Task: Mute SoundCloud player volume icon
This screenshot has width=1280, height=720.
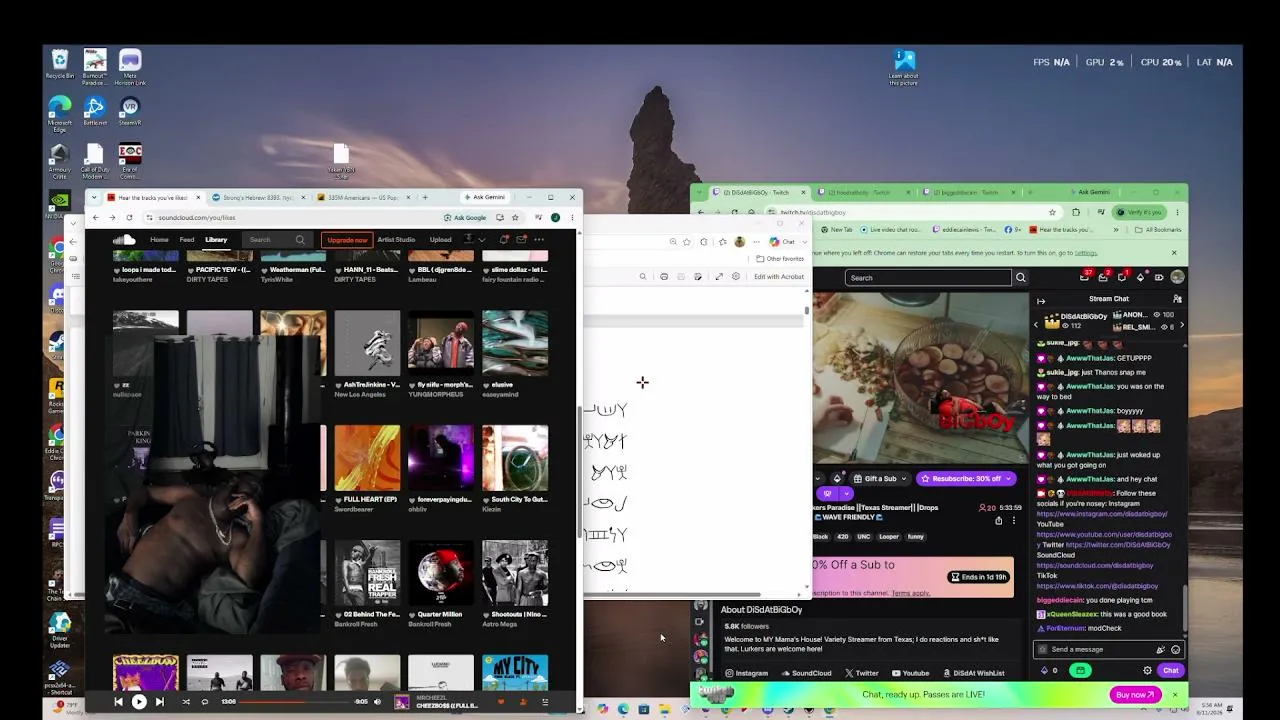Action: pyautogui.click(x=377, y=702)
